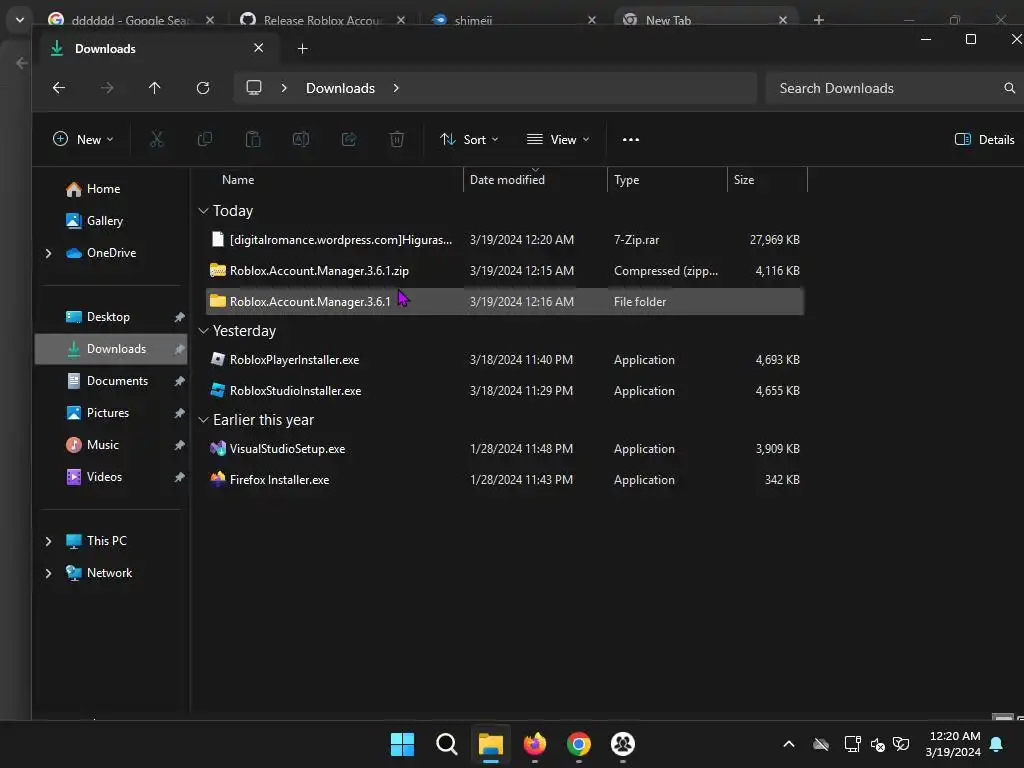
Task: Switch to the shimeji browser tab
Action: [514, 20]
